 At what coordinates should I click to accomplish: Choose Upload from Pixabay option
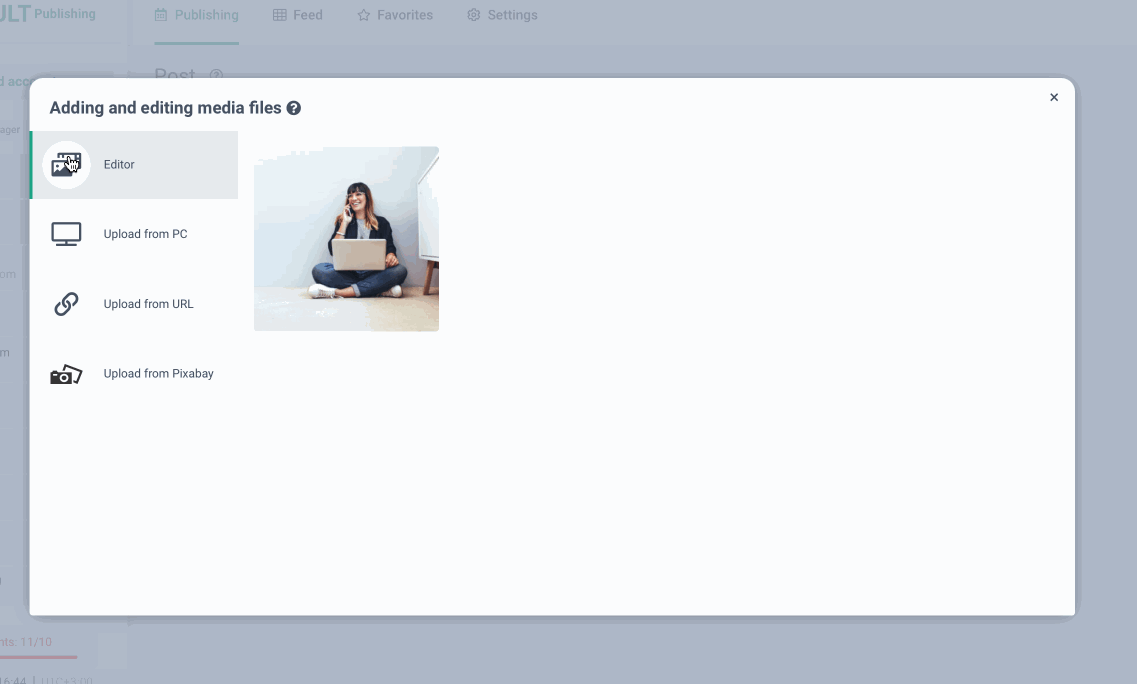pyautogui.click(x=158, y=374)
